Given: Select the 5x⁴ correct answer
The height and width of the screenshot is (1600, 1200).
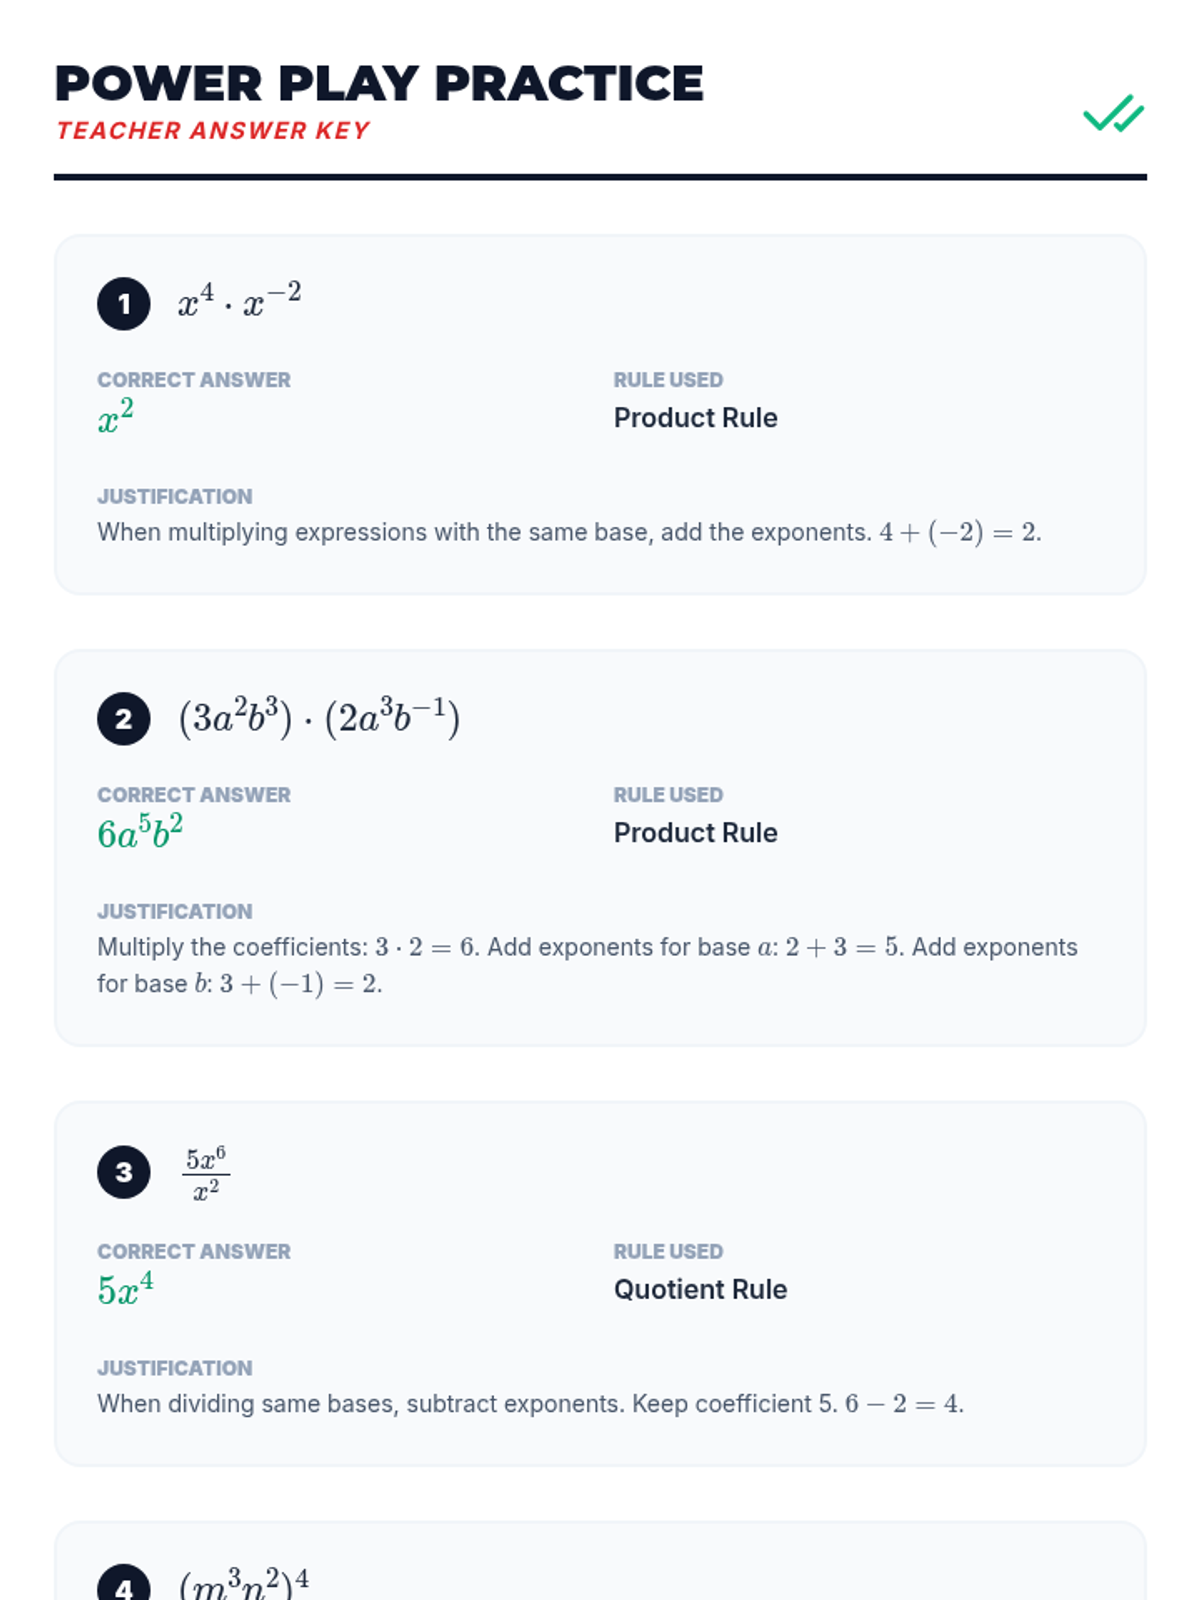Looking at the screenshot, I should 125,1288.
